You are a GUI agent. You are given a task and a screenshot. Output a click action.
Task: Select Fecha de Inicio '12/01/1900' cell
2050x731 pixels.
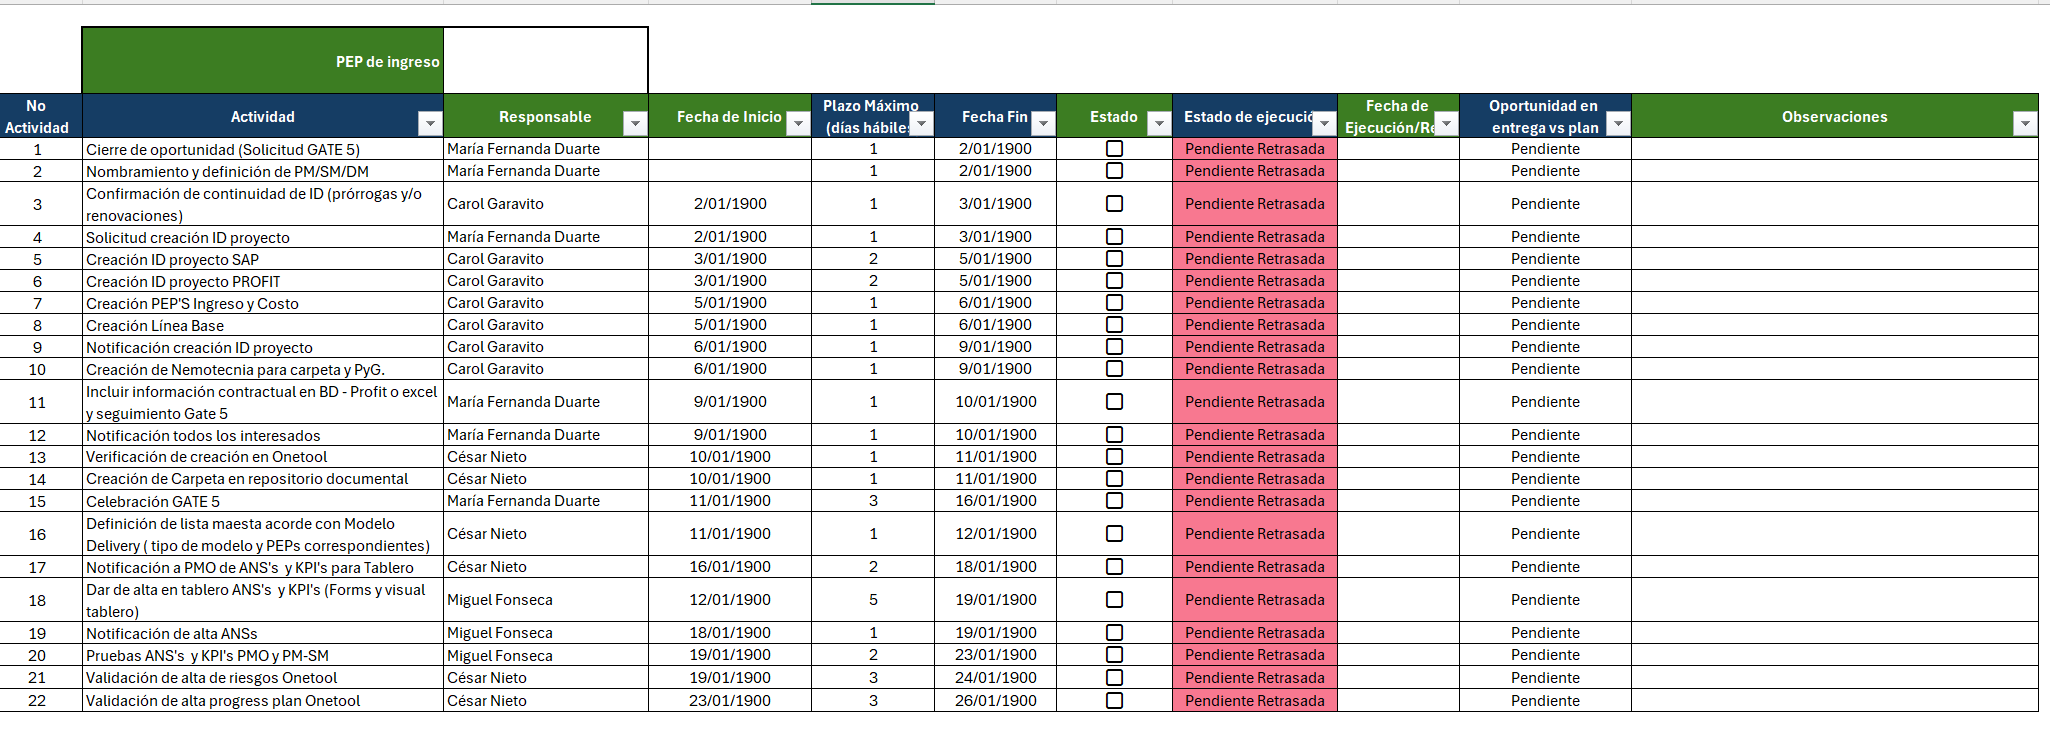[x=730, y=600]
